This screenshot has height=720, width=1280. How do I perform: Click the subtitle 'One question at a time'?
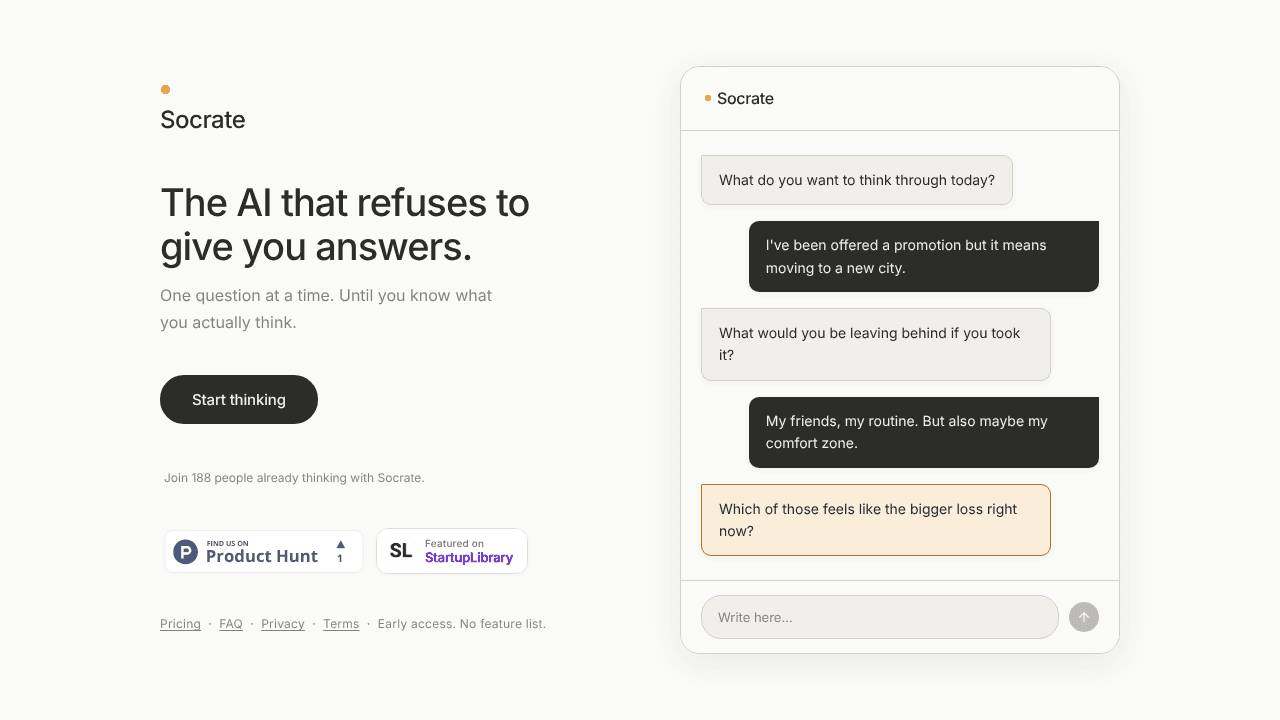point(326,309)
